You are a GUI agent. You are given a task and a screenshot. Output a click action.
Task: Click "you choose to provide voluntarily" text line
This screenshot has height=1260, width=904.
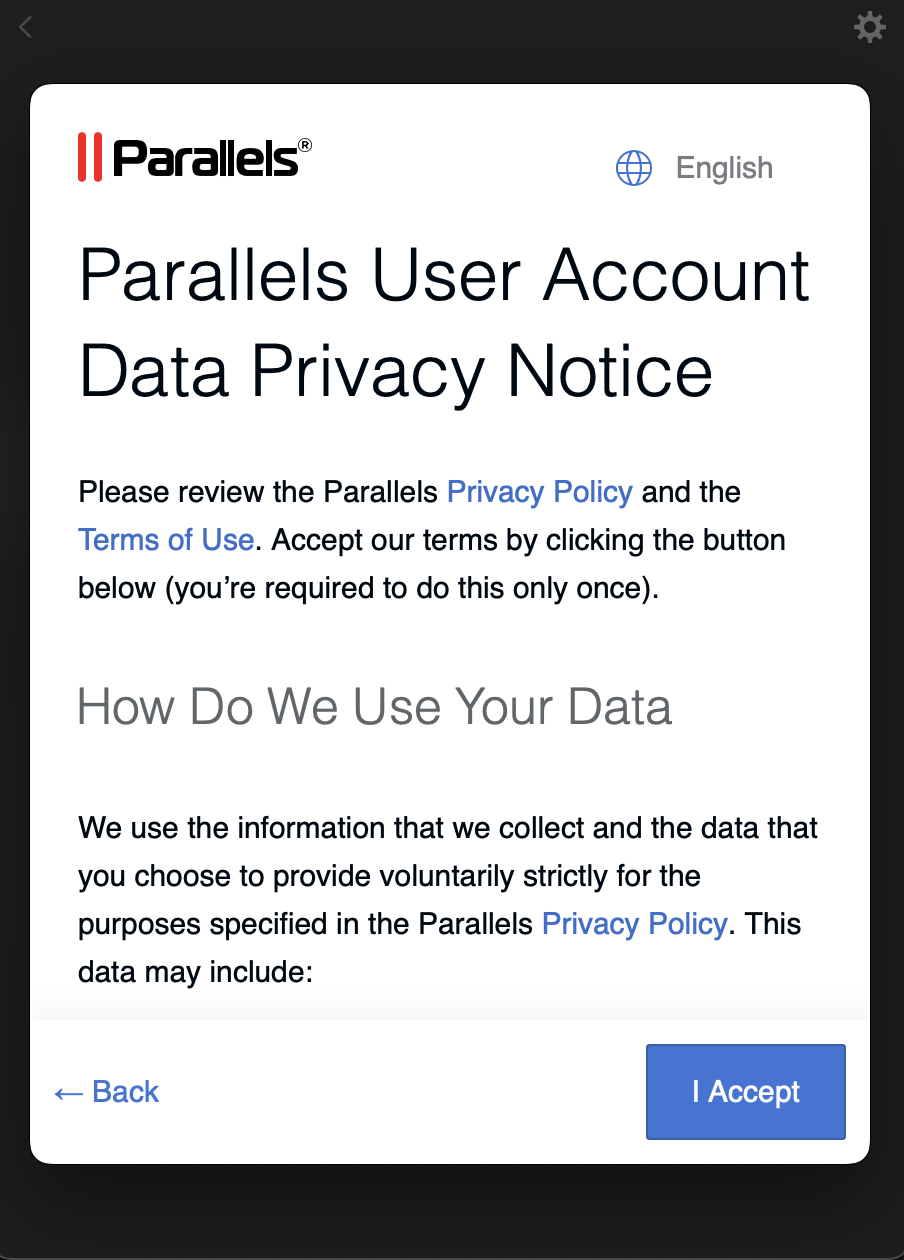389,876
